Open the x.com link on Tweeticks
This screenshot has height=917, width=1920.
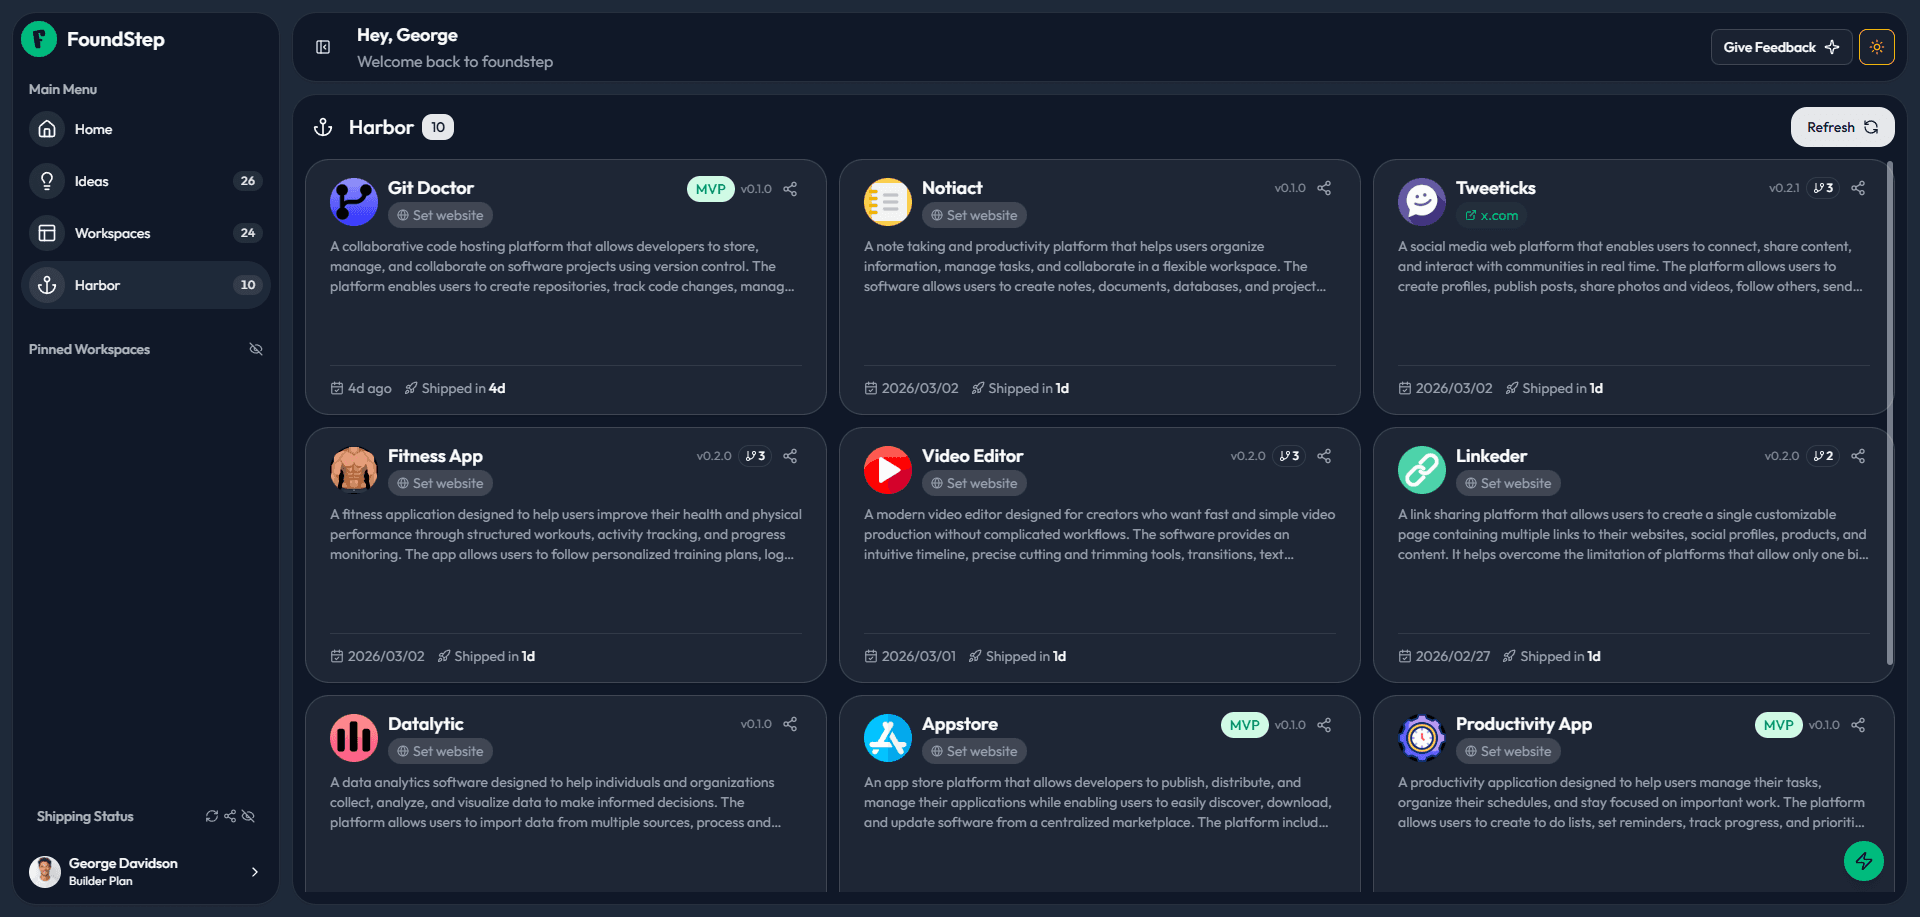[x=1492, y=215]
